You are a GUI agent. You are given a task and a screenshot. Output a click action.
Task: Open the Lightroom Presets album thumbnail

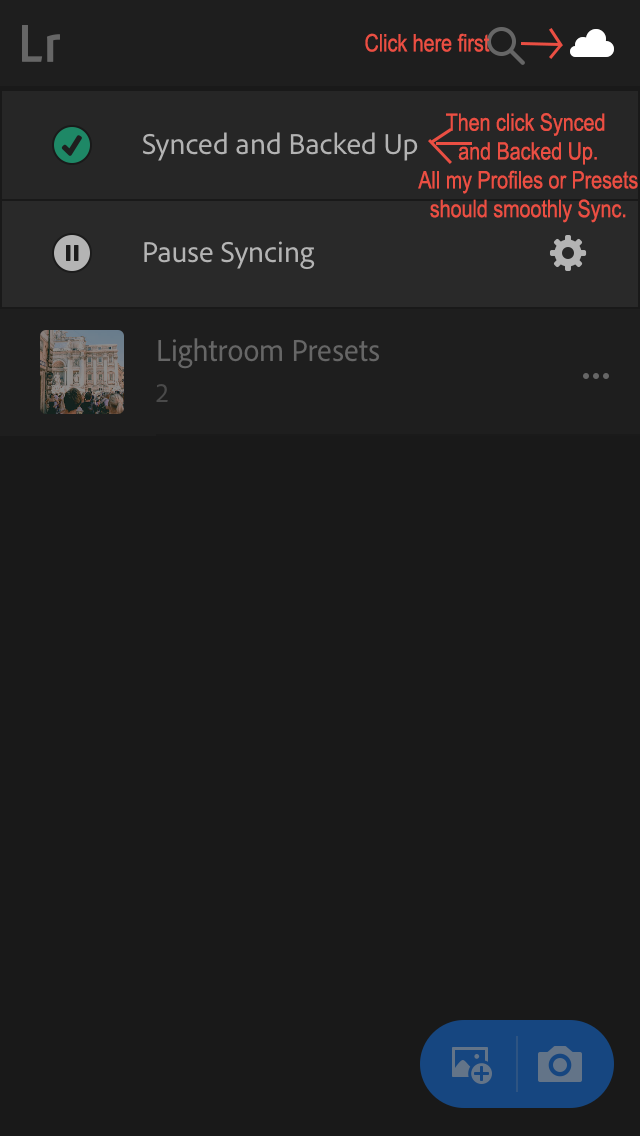[x=82, y=372]
